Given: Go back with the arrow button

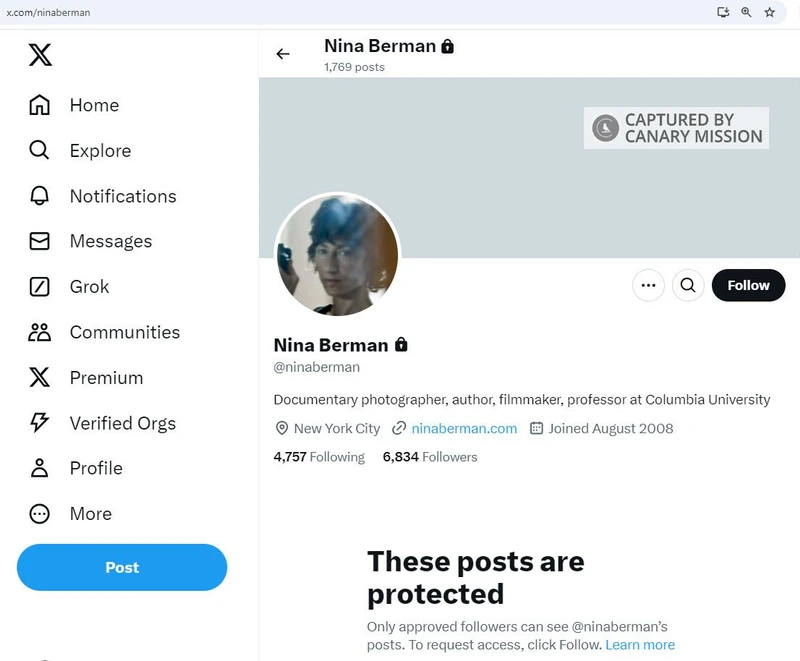Looking at the screenshot, I should (283, 54).
